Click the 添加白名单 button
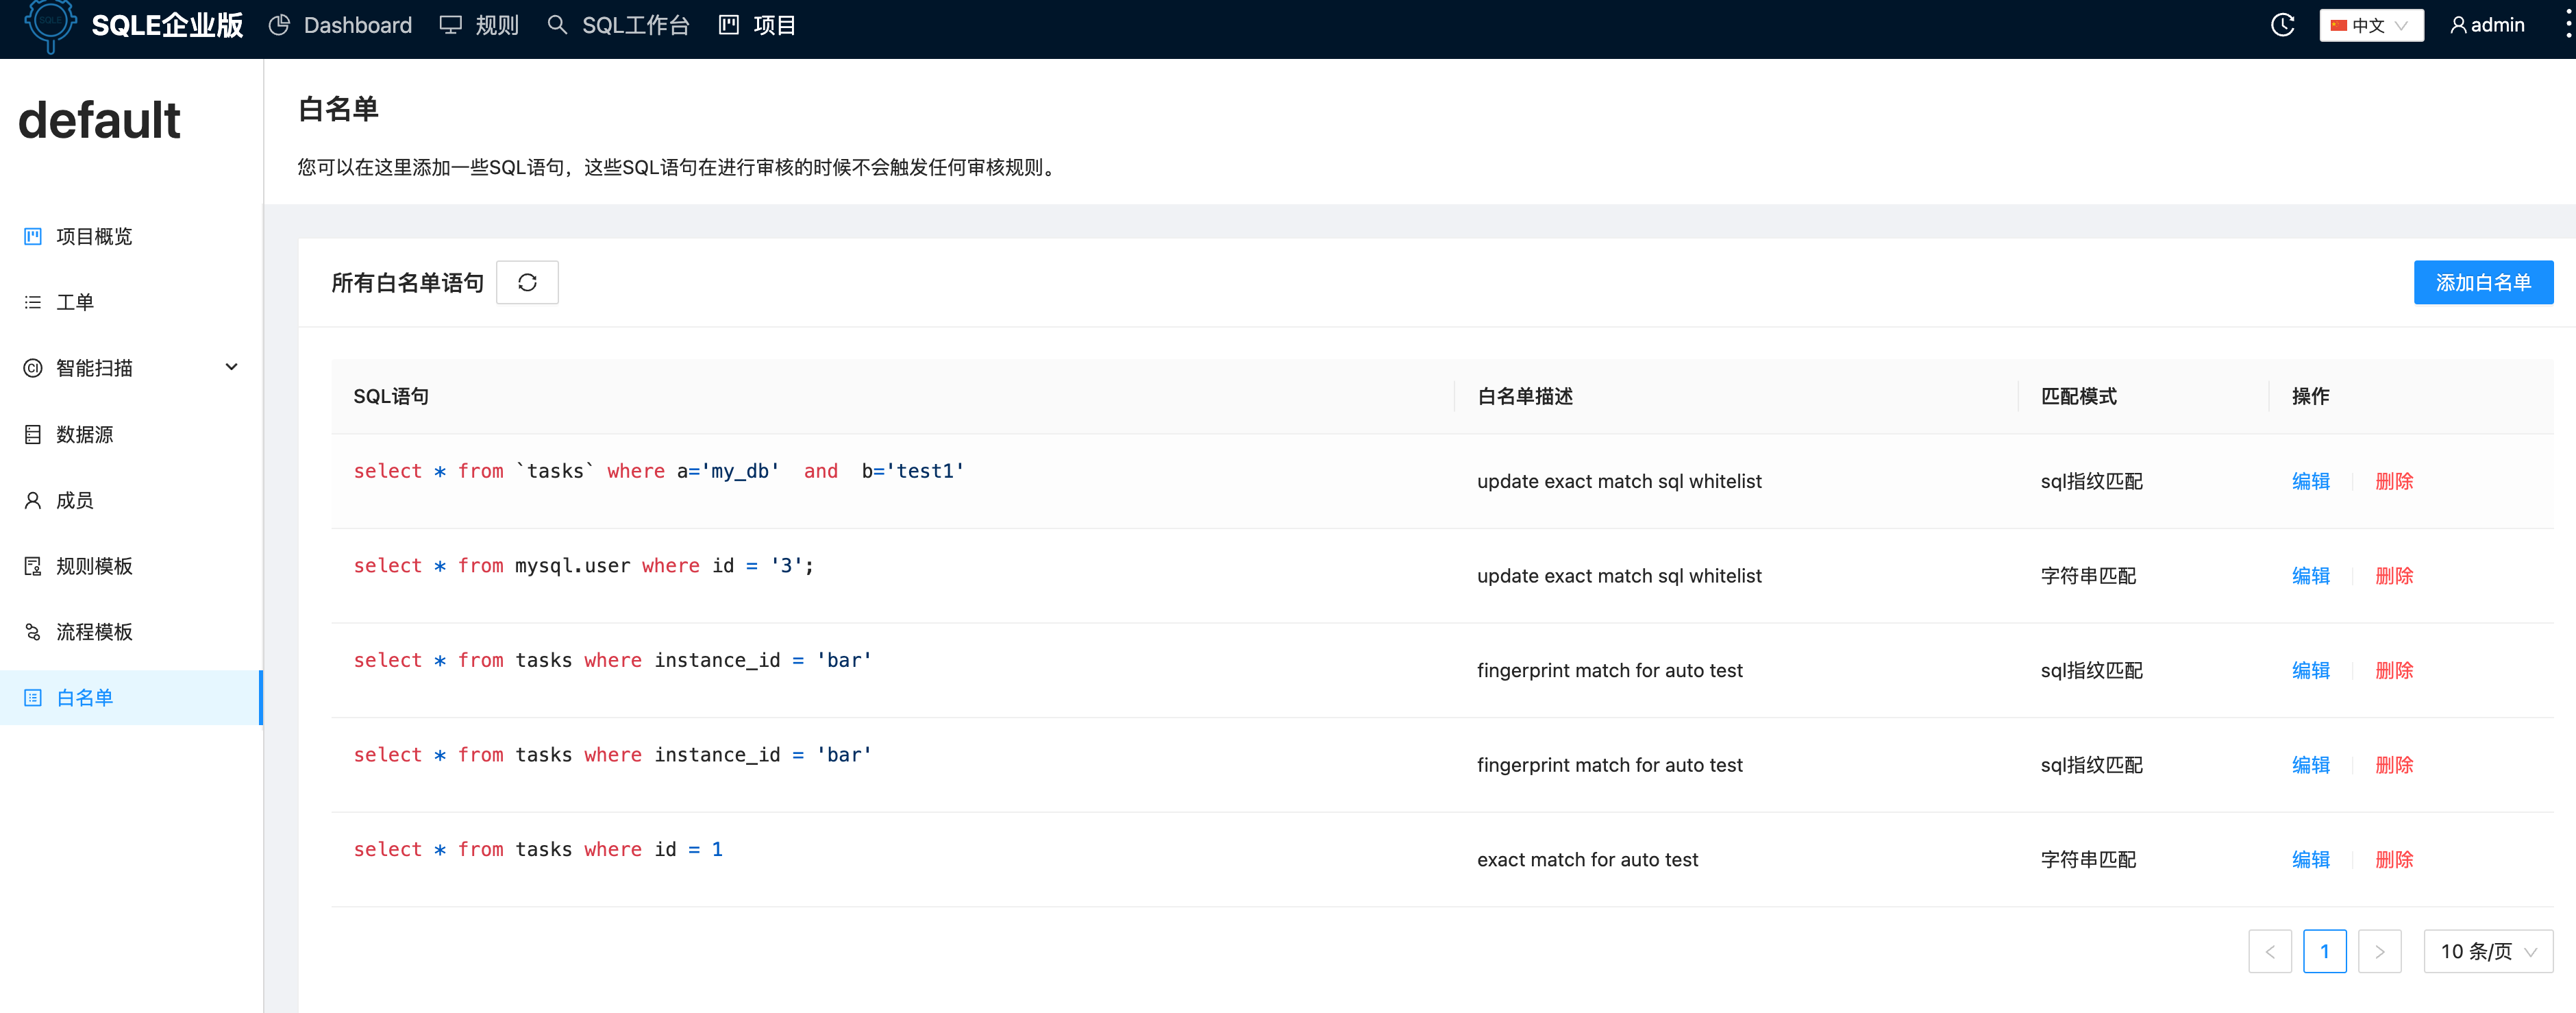This screenshot has height=1013, width=2576. click(2484, 282)
